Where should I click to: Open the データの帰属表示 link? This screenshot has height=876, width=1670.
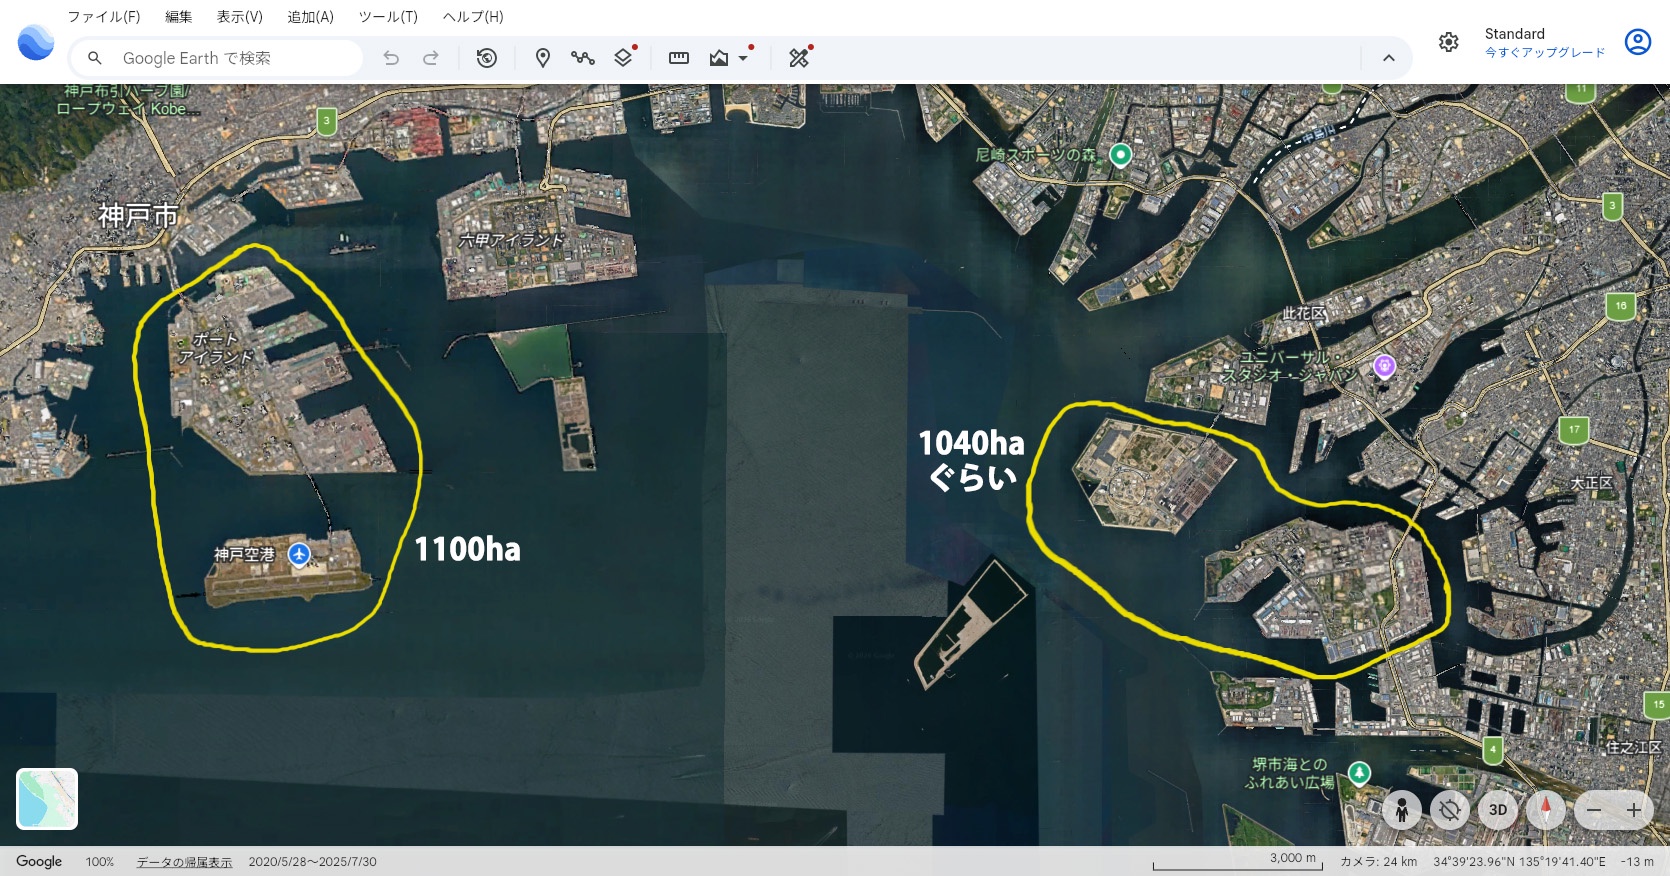(184, 862)
